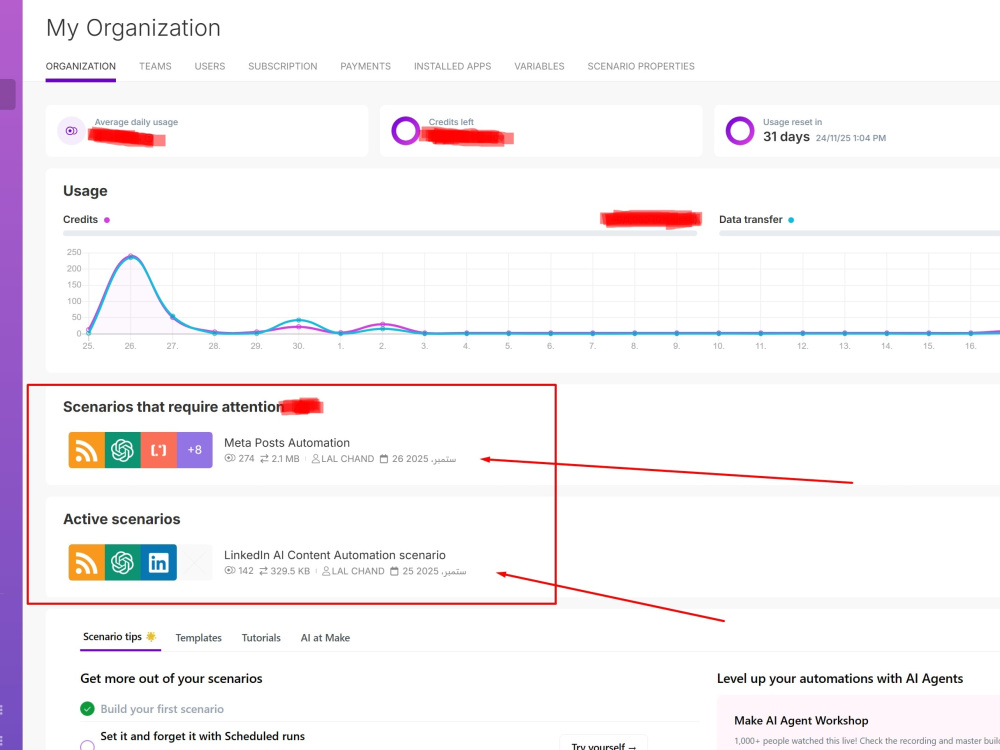Click the Data transfer progress bar
The width and height of the screenshot is (1000, 750).
[859, 233]
